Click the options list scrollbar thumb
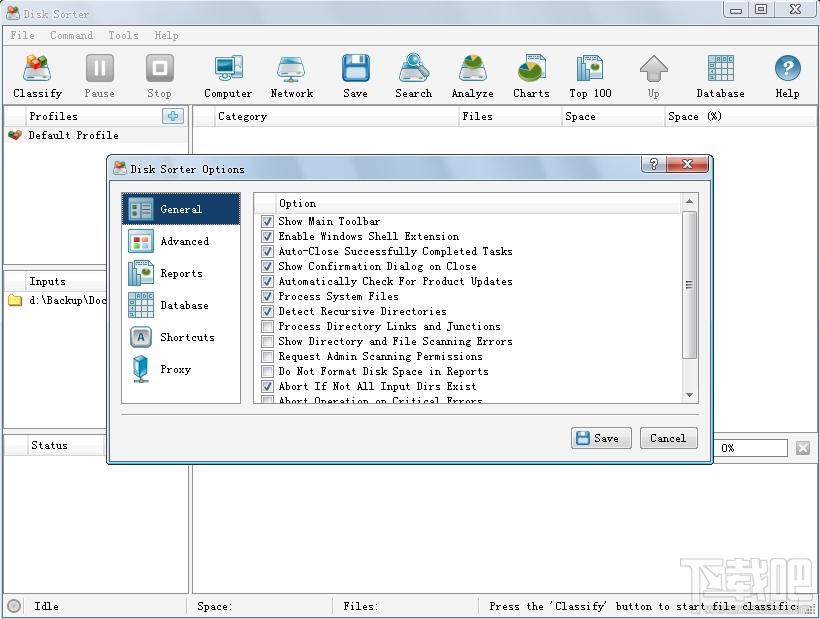This screenshot has width=820, height=619. pos(689,285)
